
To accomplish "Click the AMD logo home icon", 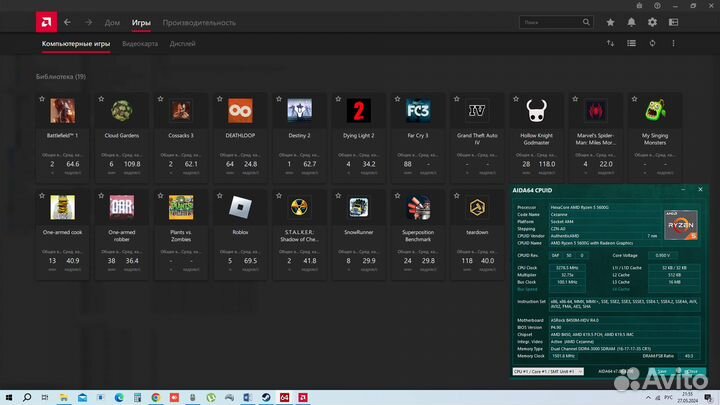I will 46,22.
